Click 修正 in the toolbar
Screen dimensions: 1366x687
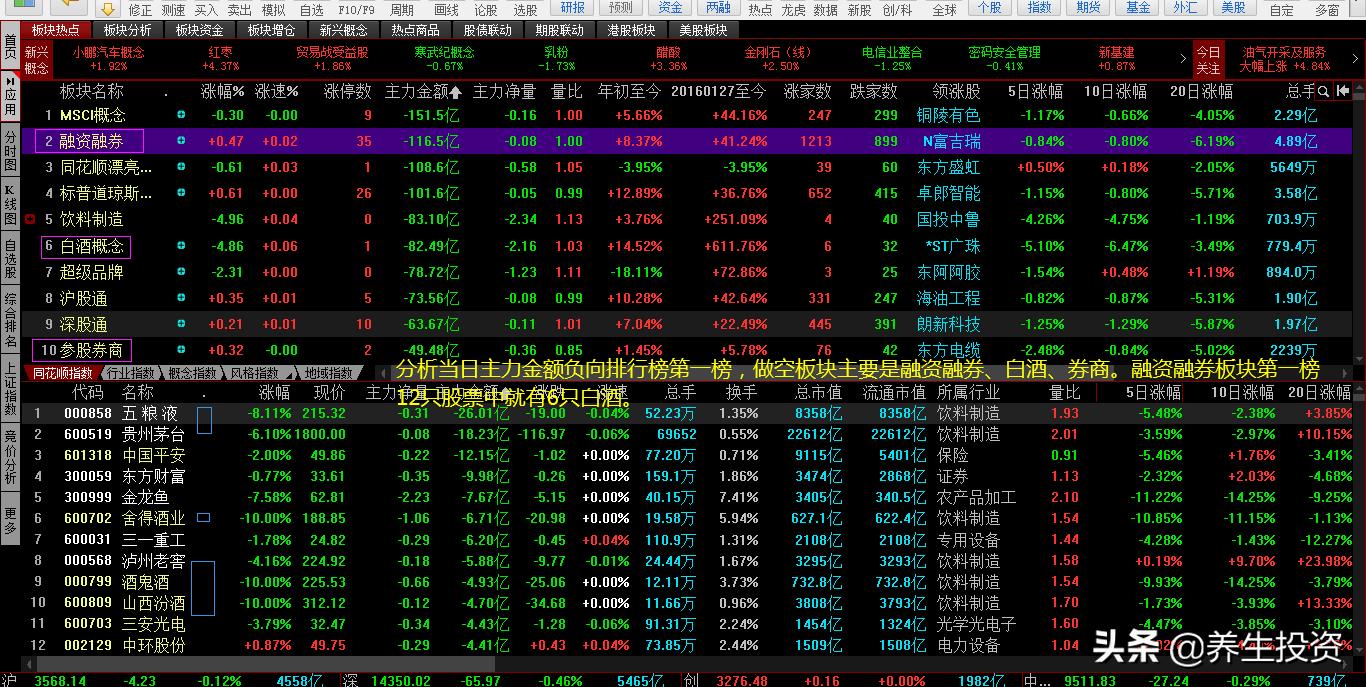[140, 10]
